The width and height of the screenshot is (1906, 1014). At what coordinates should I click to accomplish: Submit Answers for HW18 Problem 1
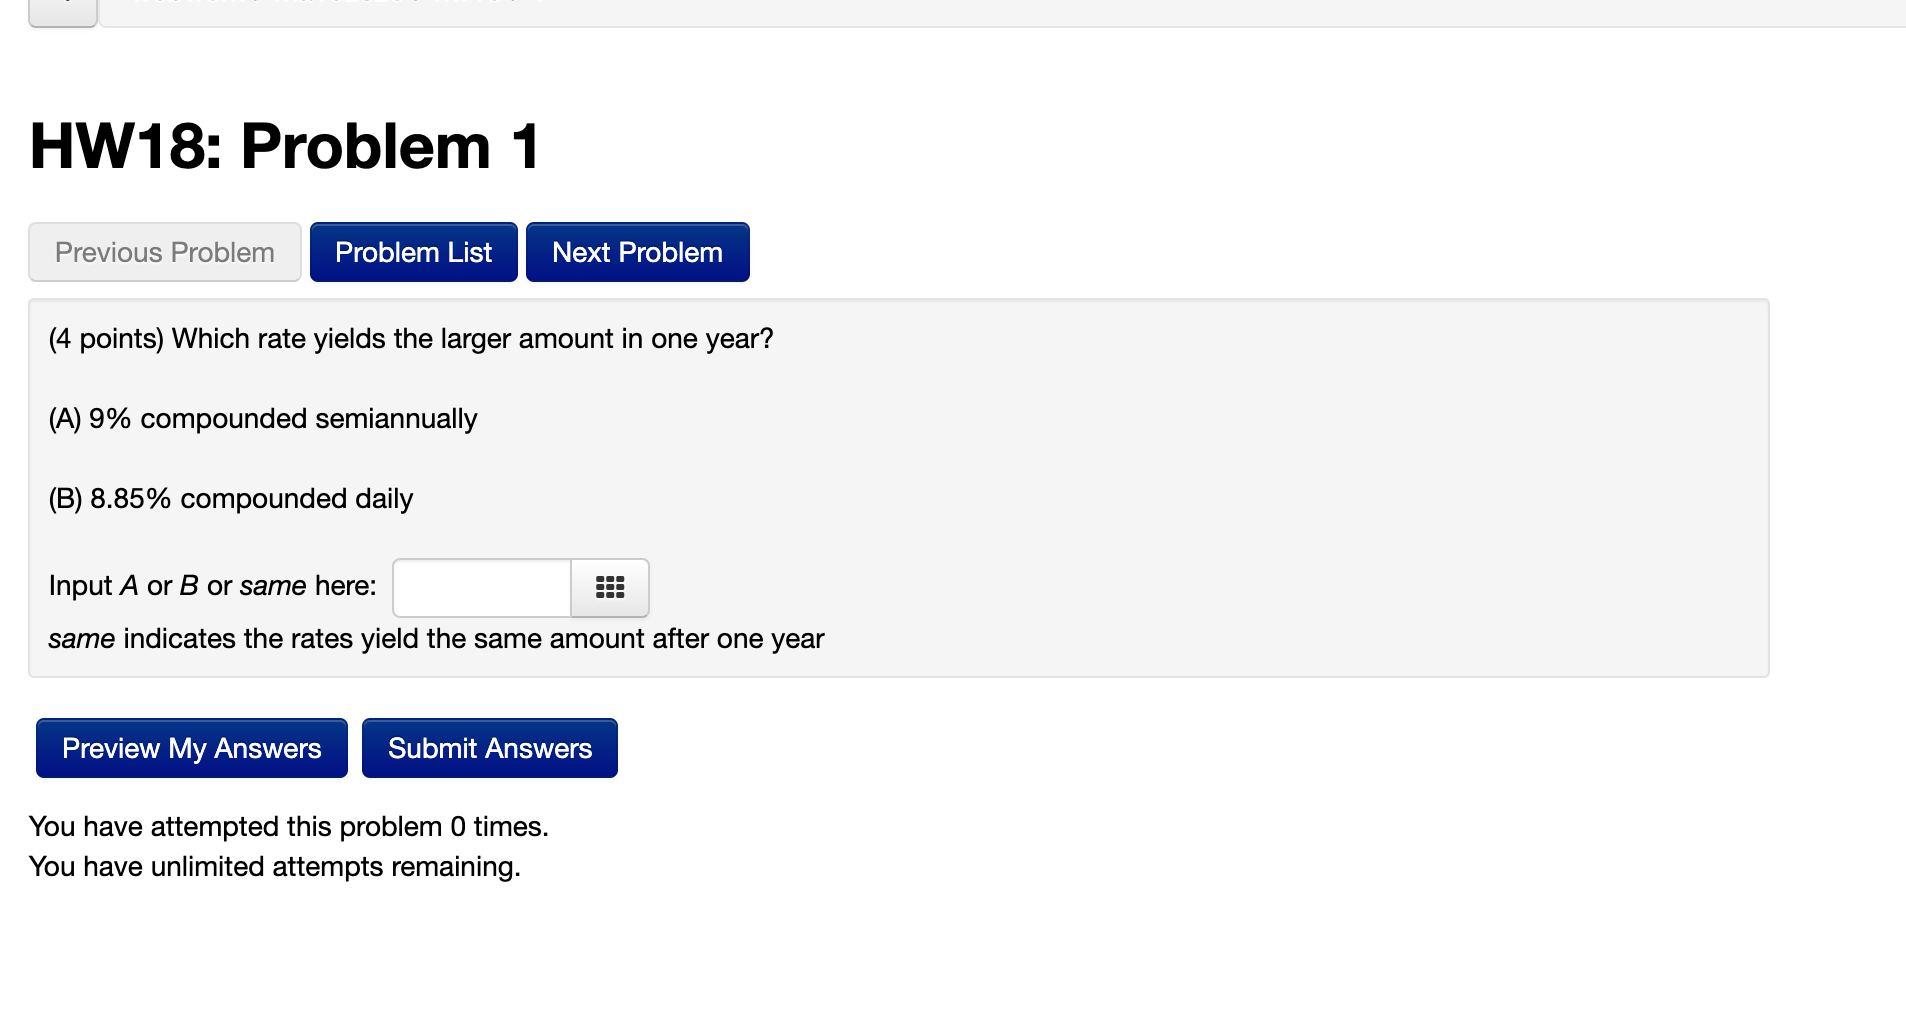[489, 747]
